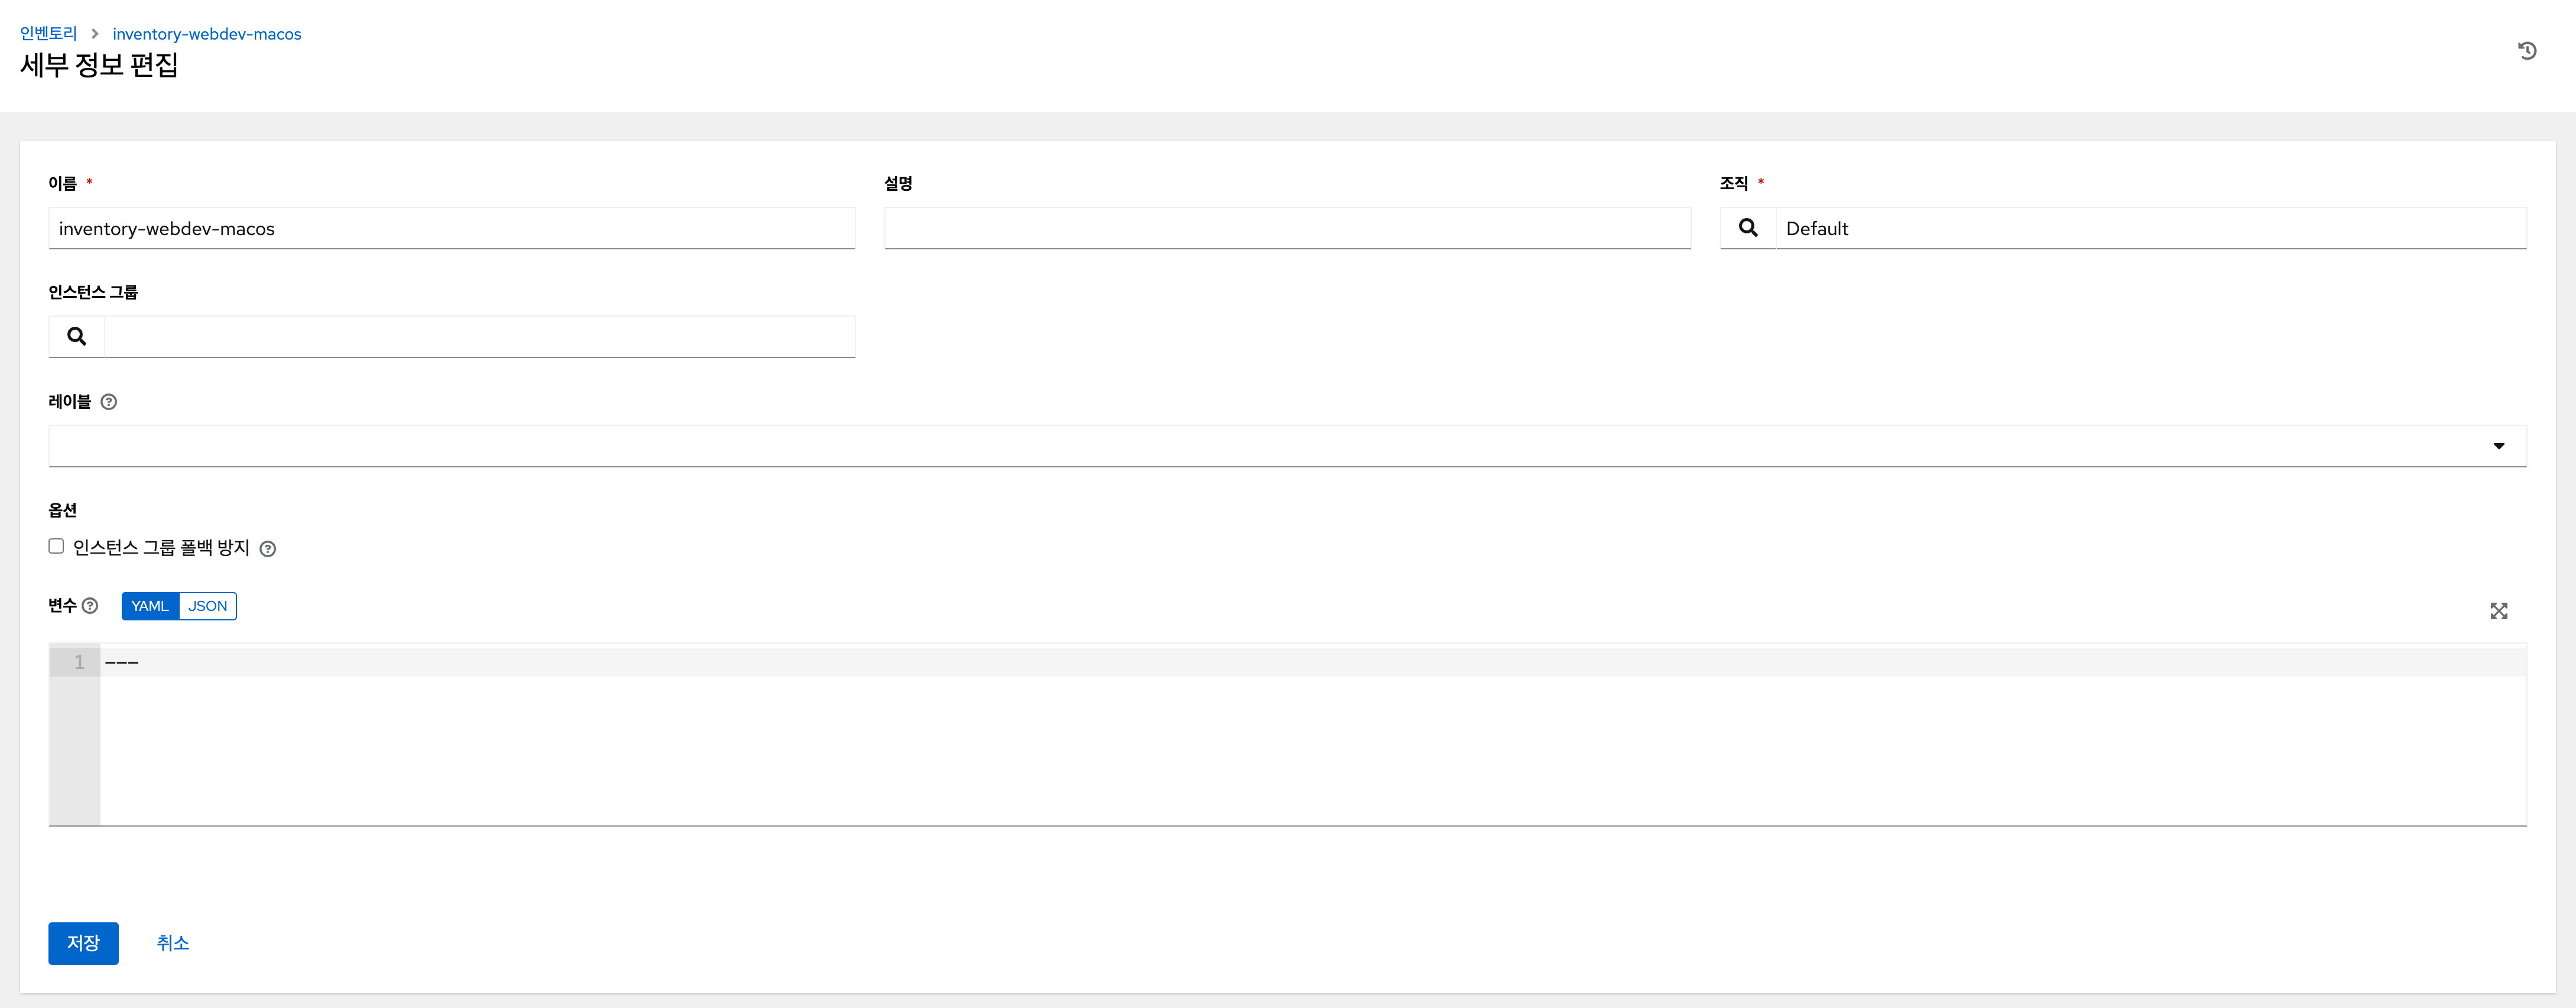
Task: Open the help icon next to 레이블
Action: [109, 402]
